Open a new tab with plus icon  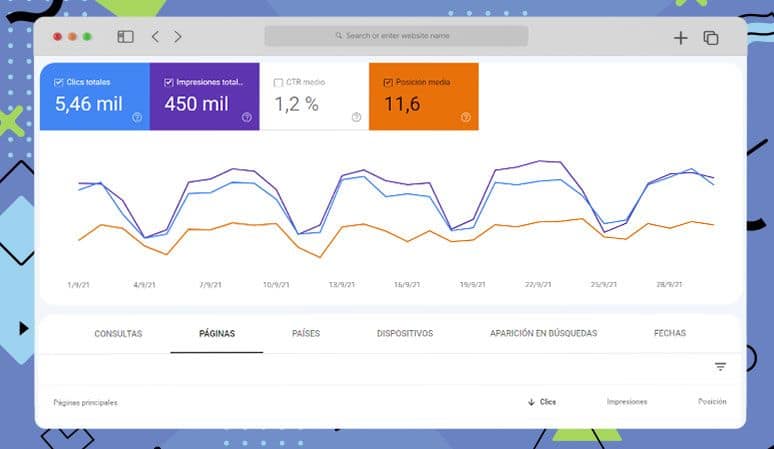pos(681,38)
